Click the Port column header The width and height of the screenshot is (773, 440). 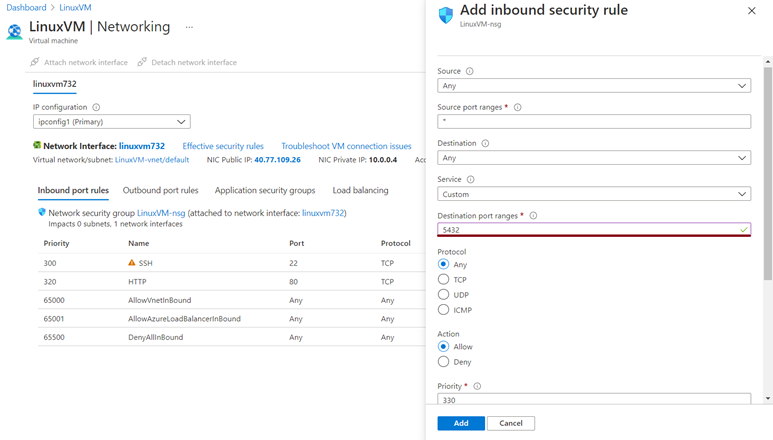(x=297, y=243)
